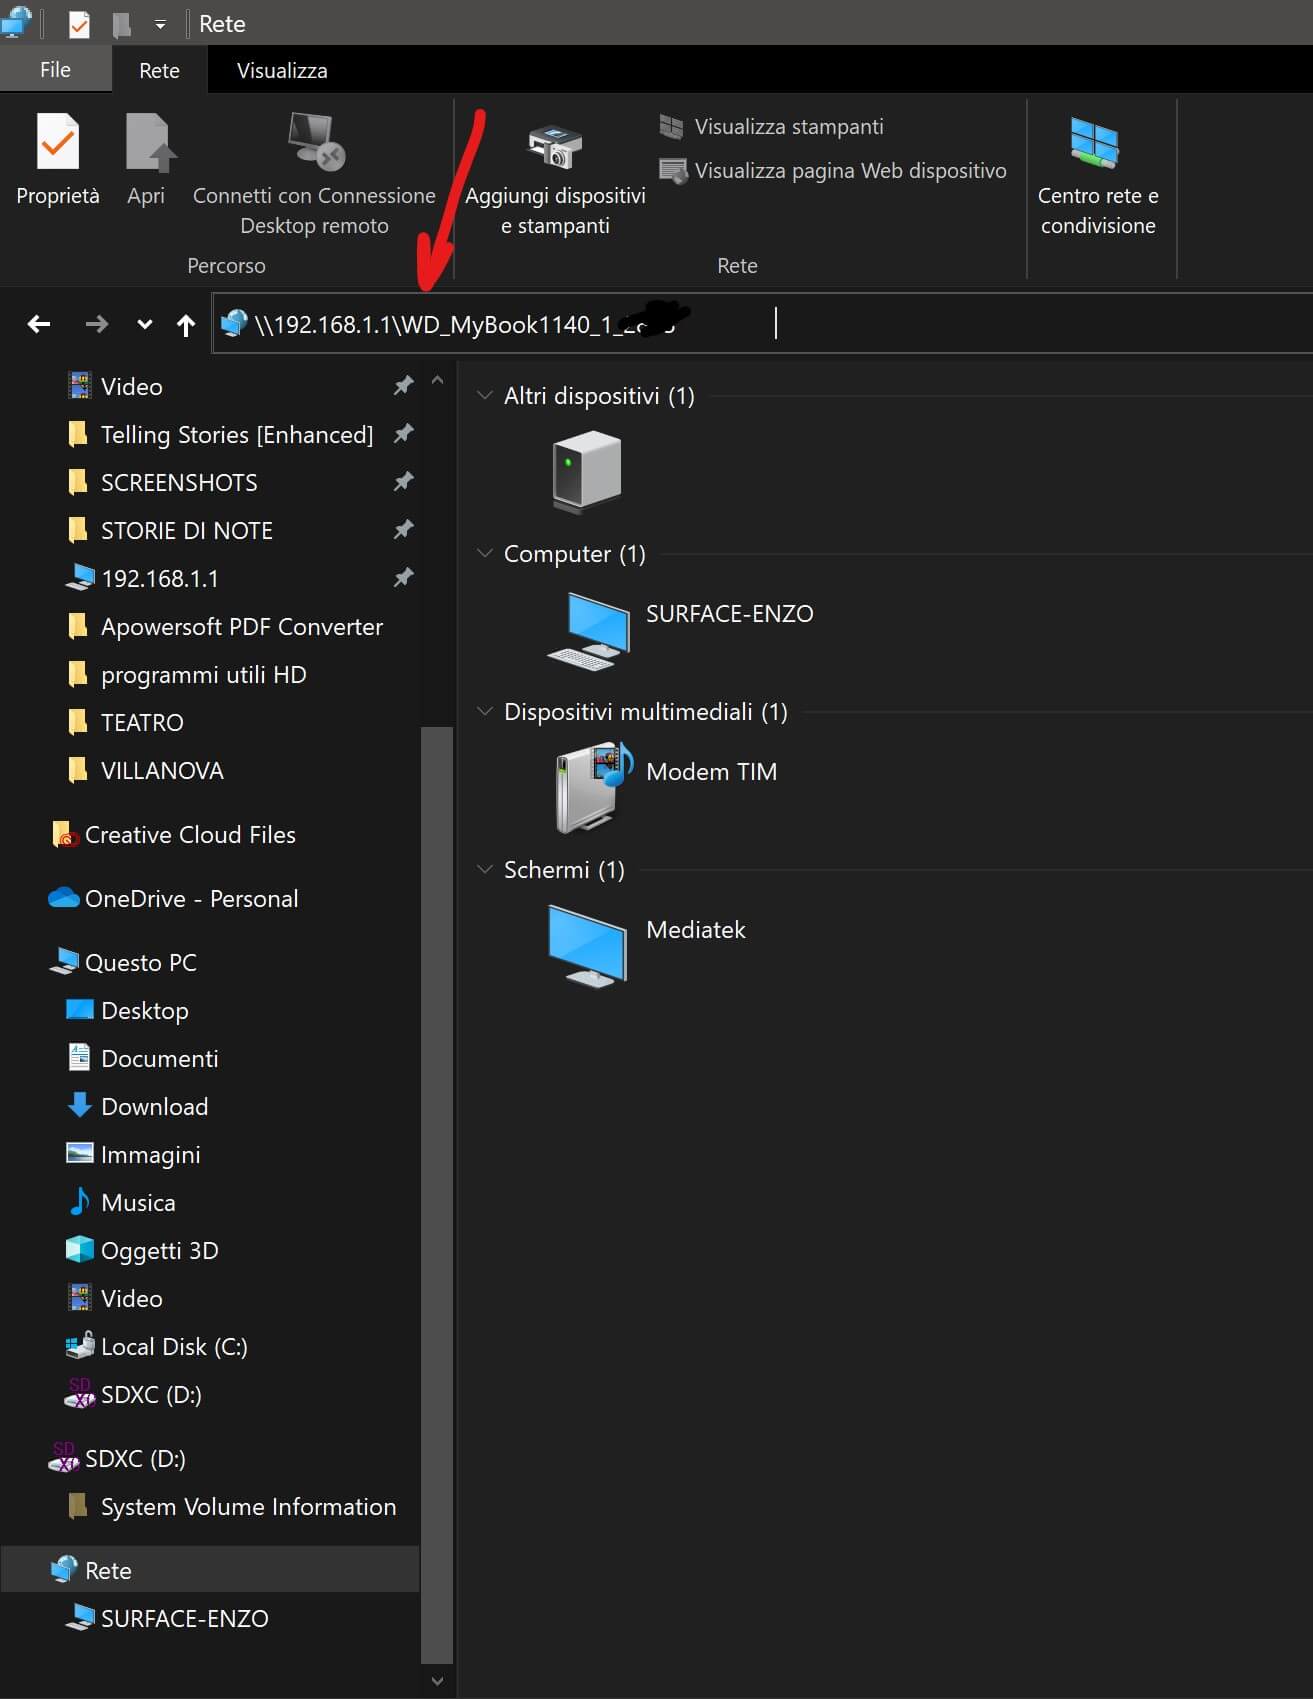Click the Modem TIM media device icon
This screenshot has height=1699, width=1313.
click(594, 787)
